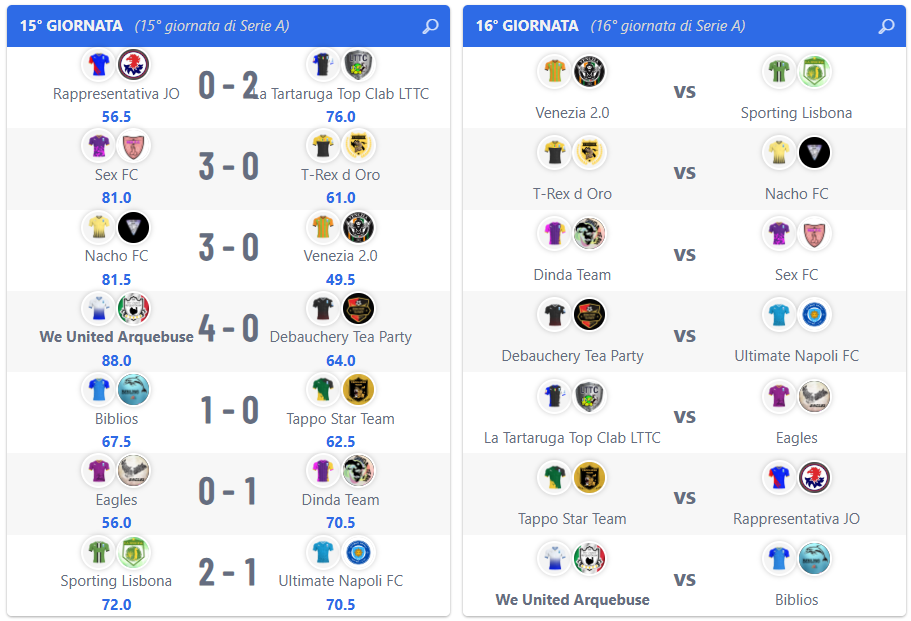Click the Dinda Team crest in 16° Giornata
Image resolution: width=911 pixels, height=621 pixels.
590,234
